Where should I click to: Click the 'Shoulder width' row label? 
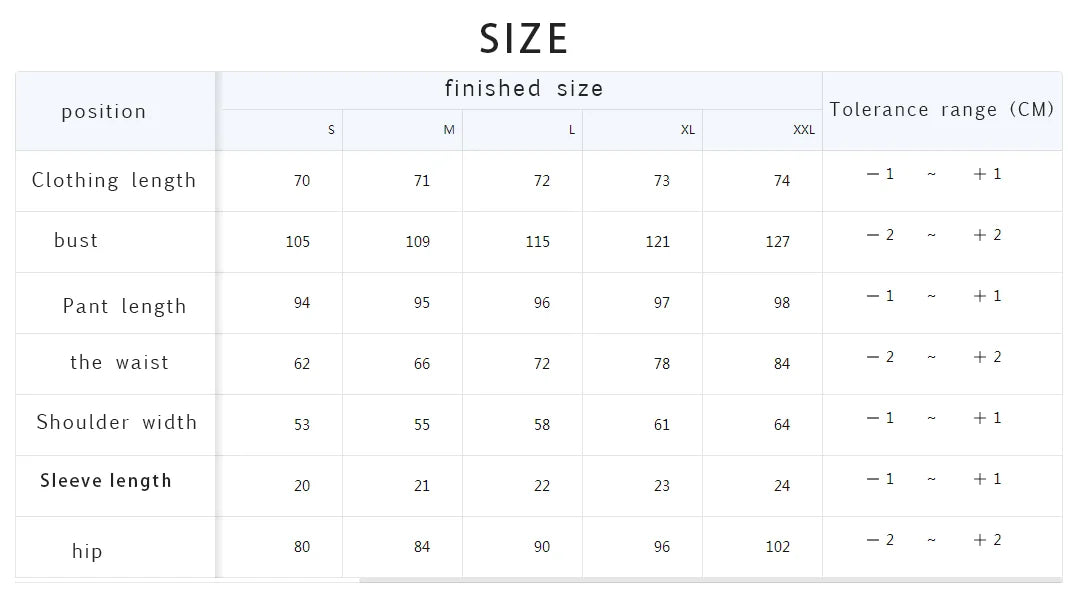pos(116,422)
